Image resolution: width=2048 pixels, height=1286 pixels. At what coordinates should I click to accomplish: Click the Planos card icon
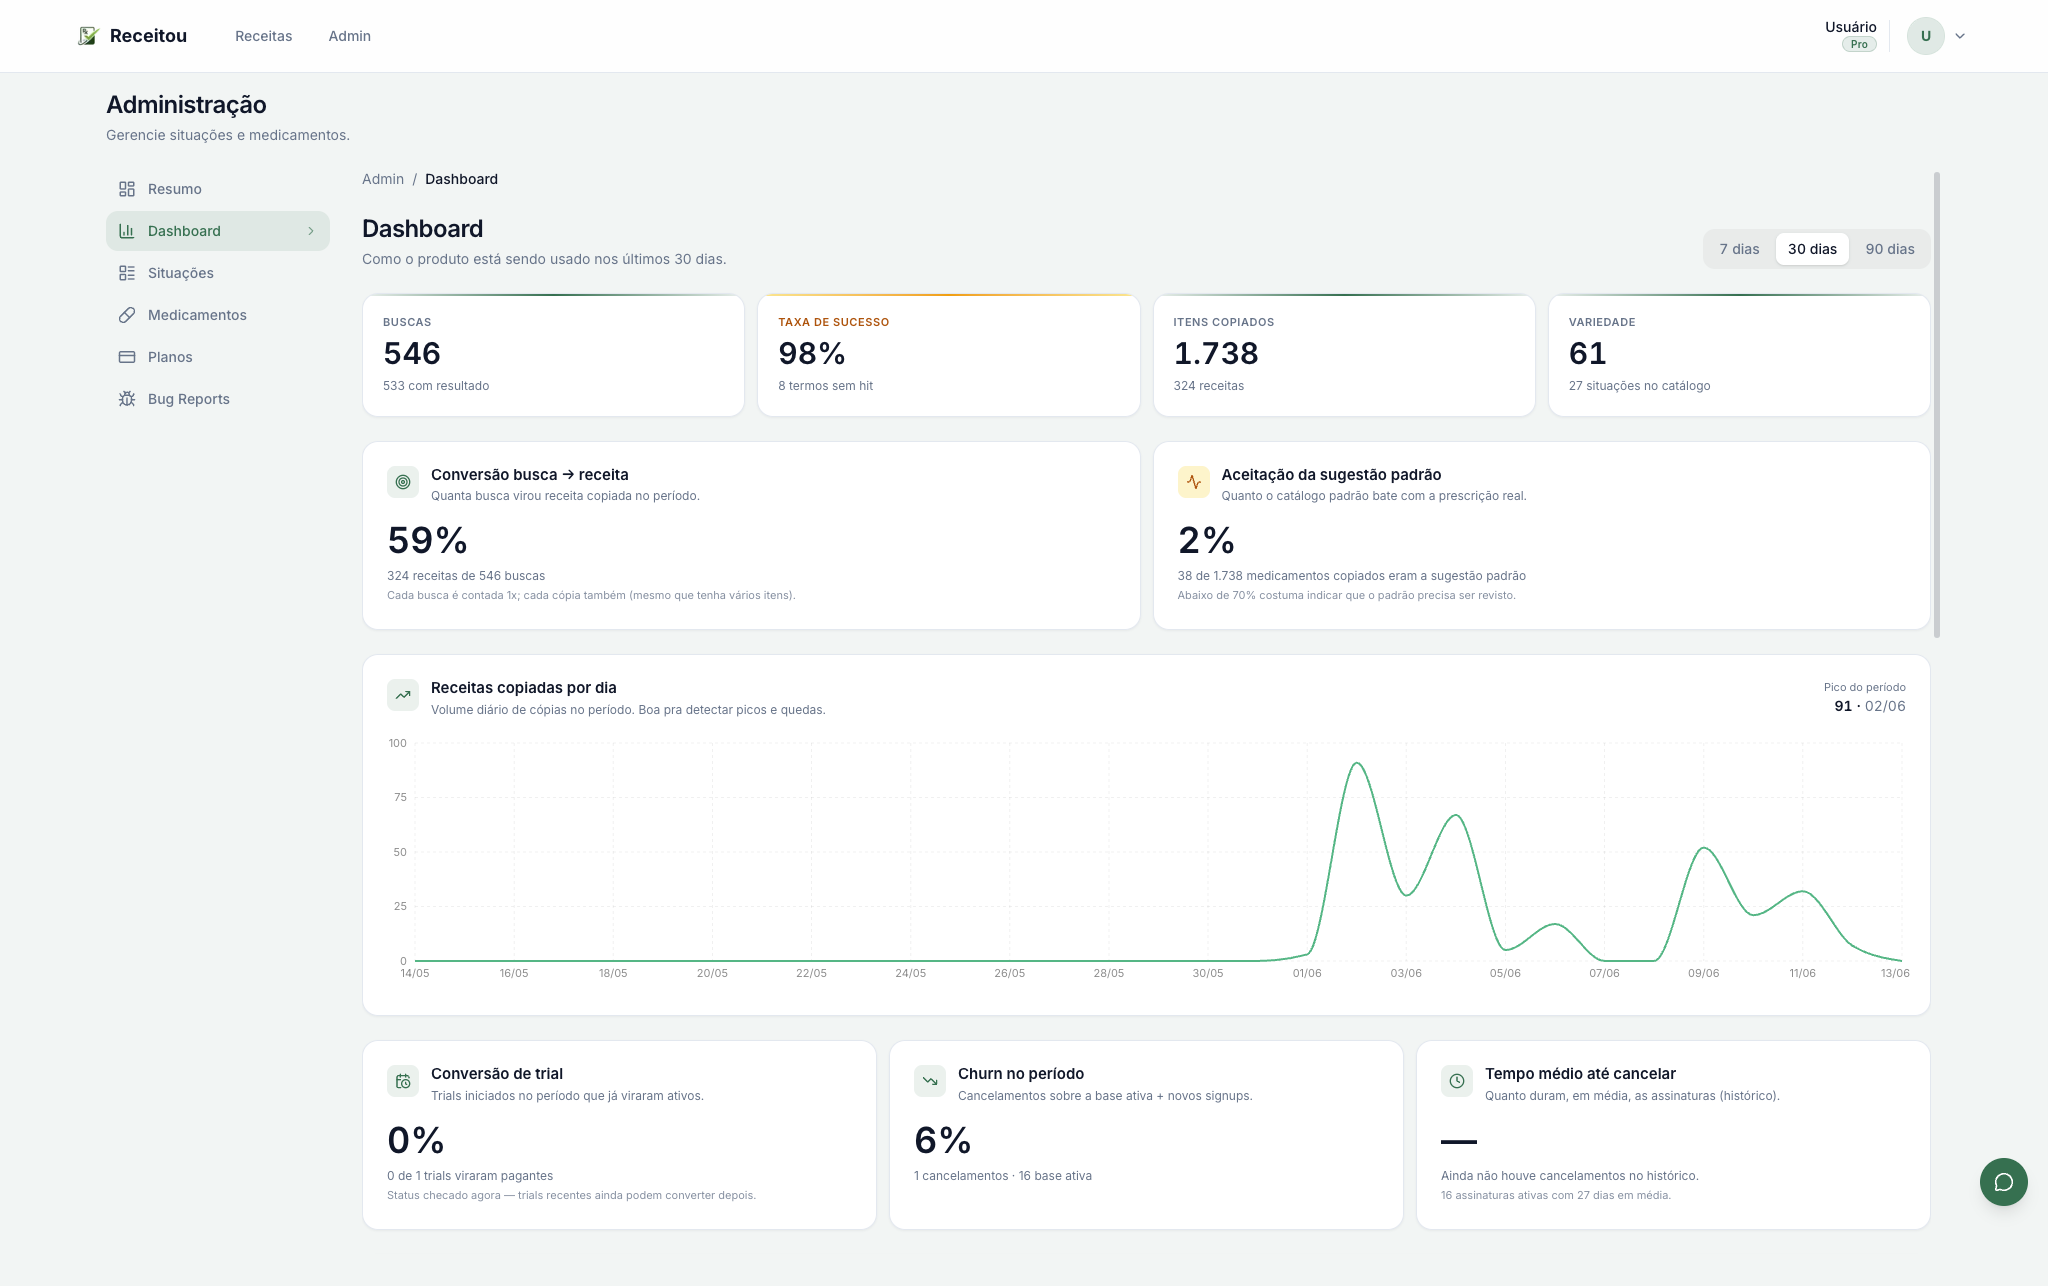point(127,357)
